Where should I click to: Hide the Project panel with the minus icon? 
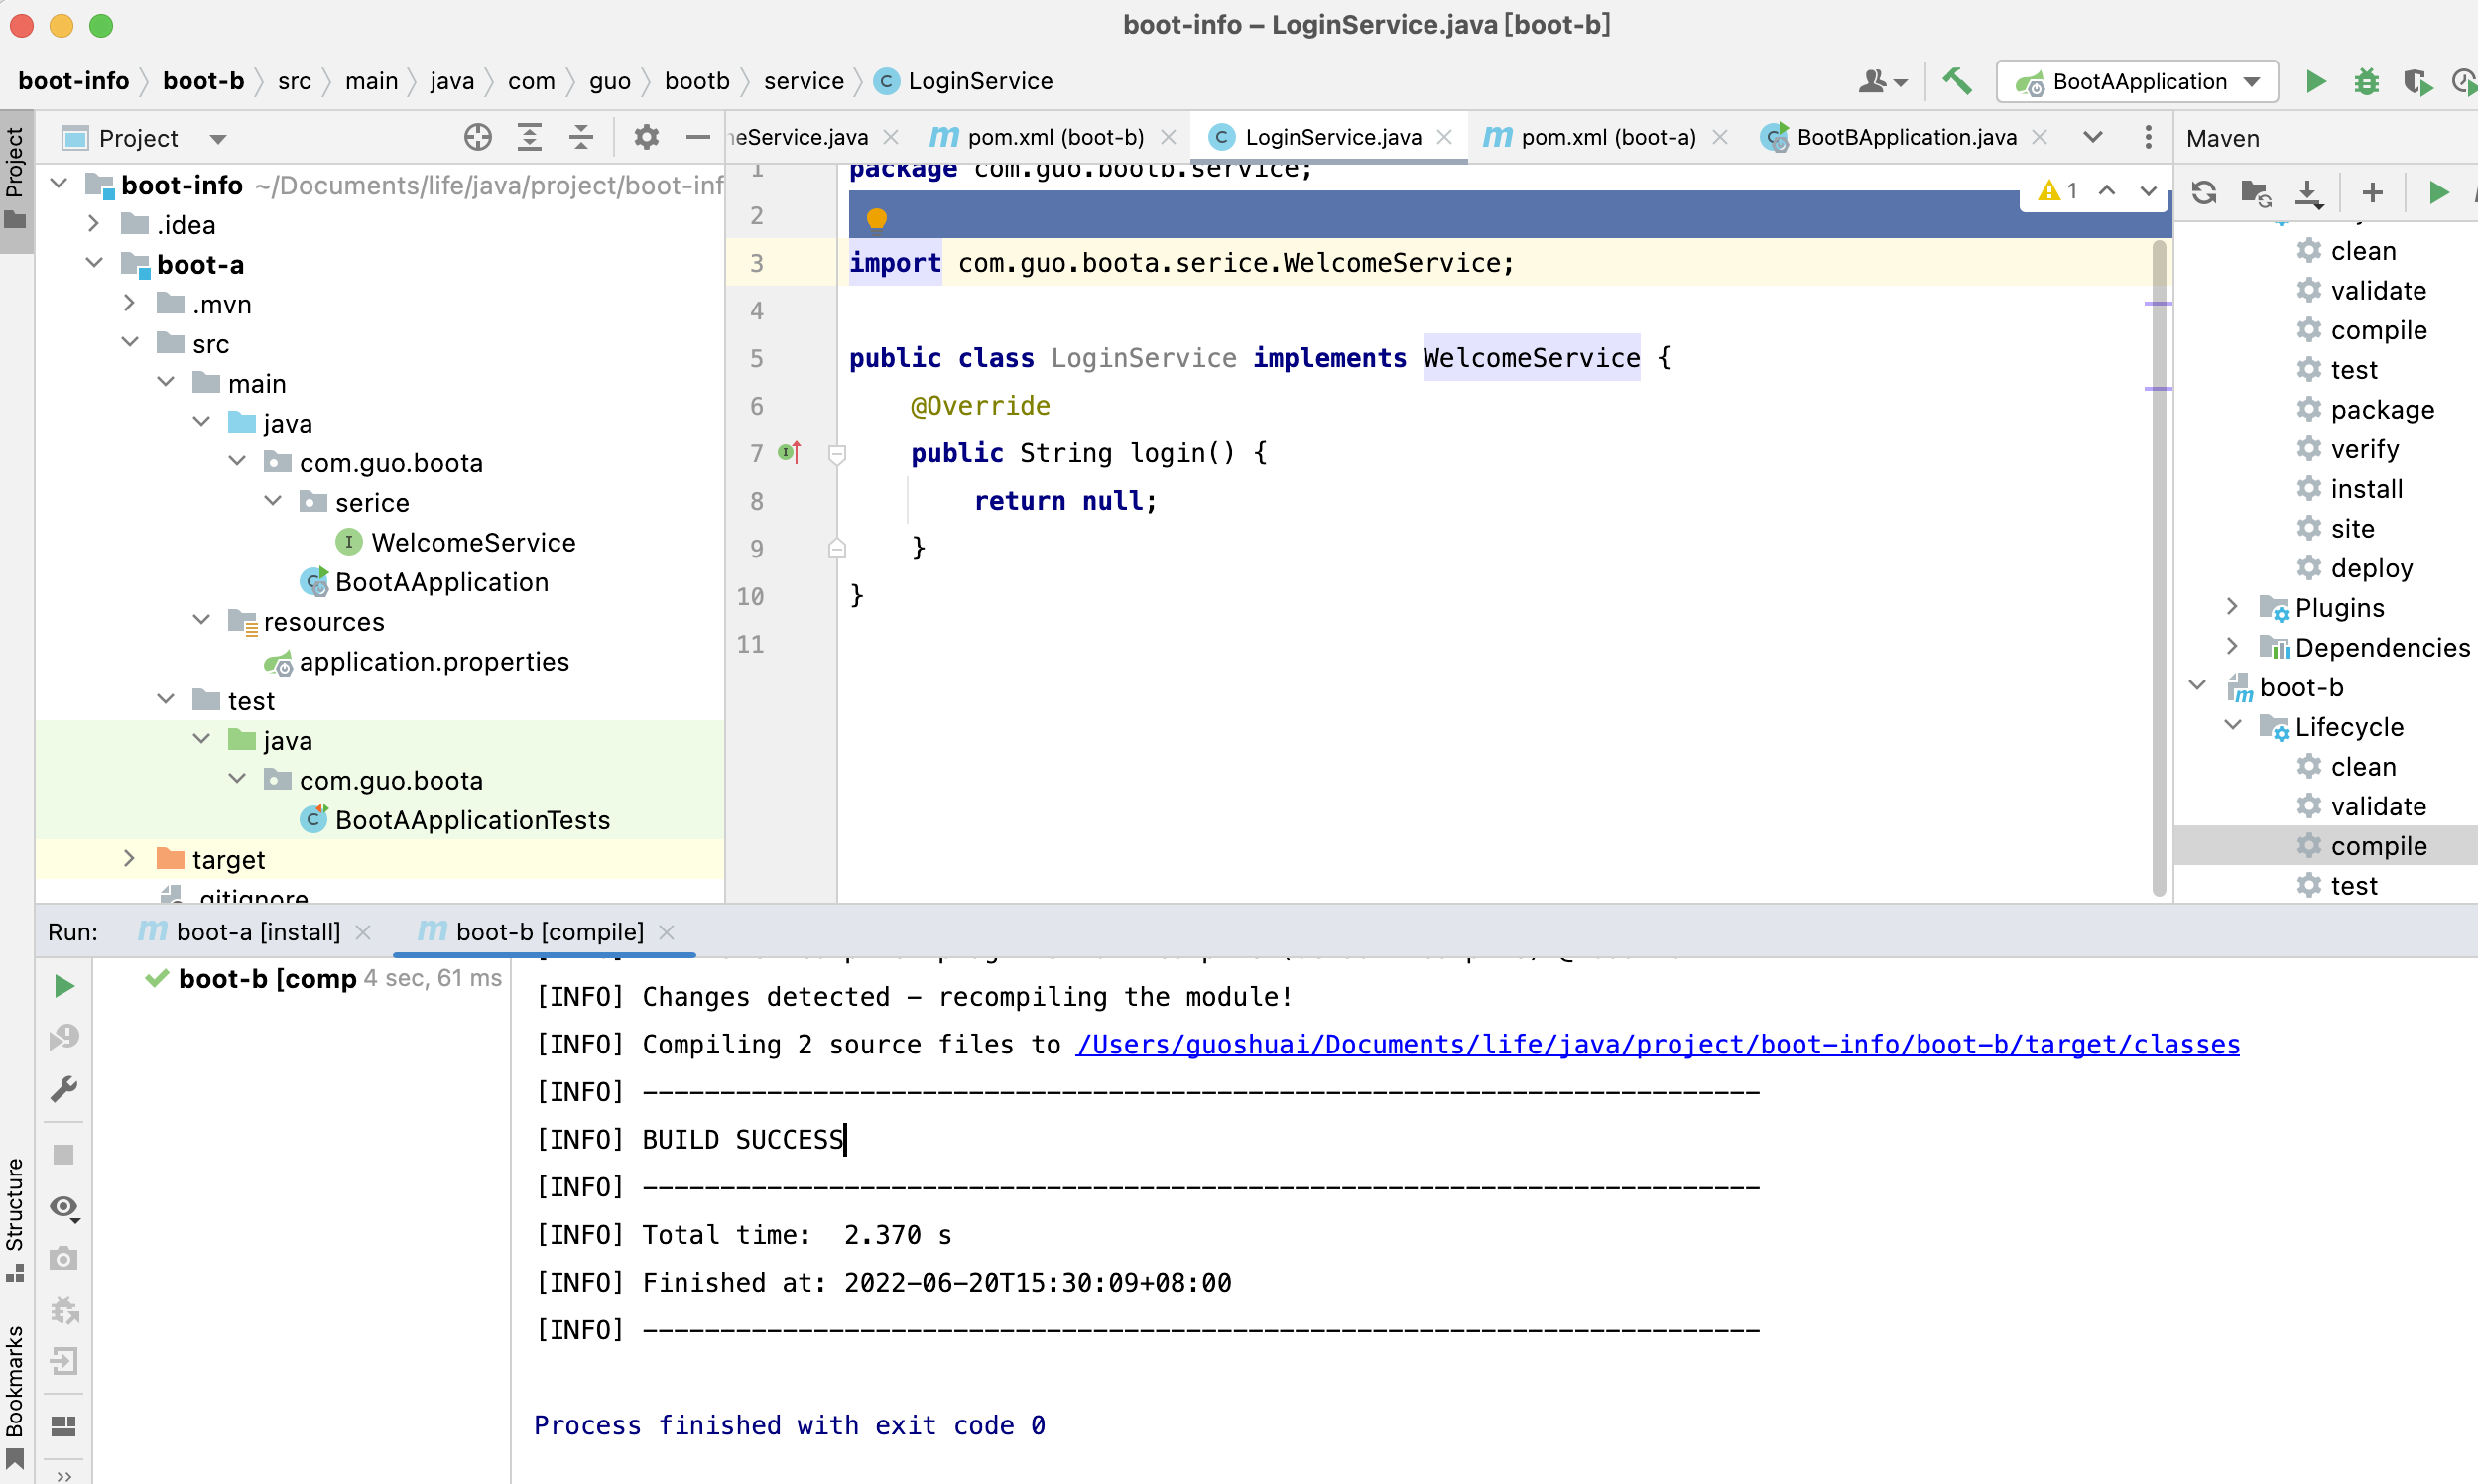[x=698, y=137]
